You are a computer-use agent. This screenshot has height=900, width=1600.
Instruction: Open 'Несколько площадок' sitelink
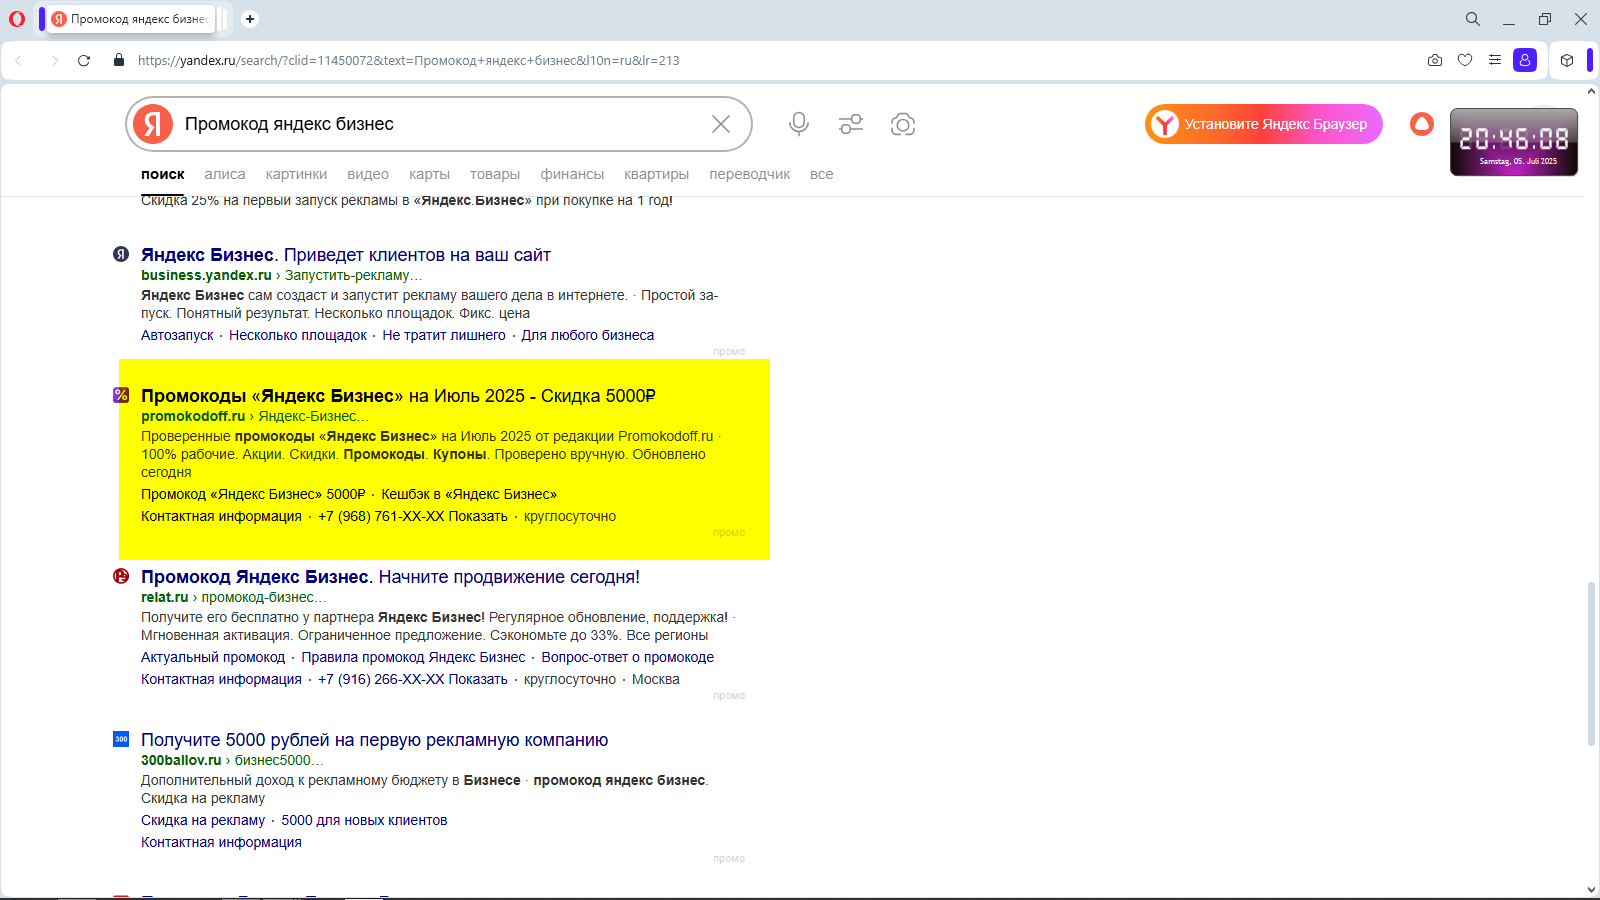click(298, 335)
